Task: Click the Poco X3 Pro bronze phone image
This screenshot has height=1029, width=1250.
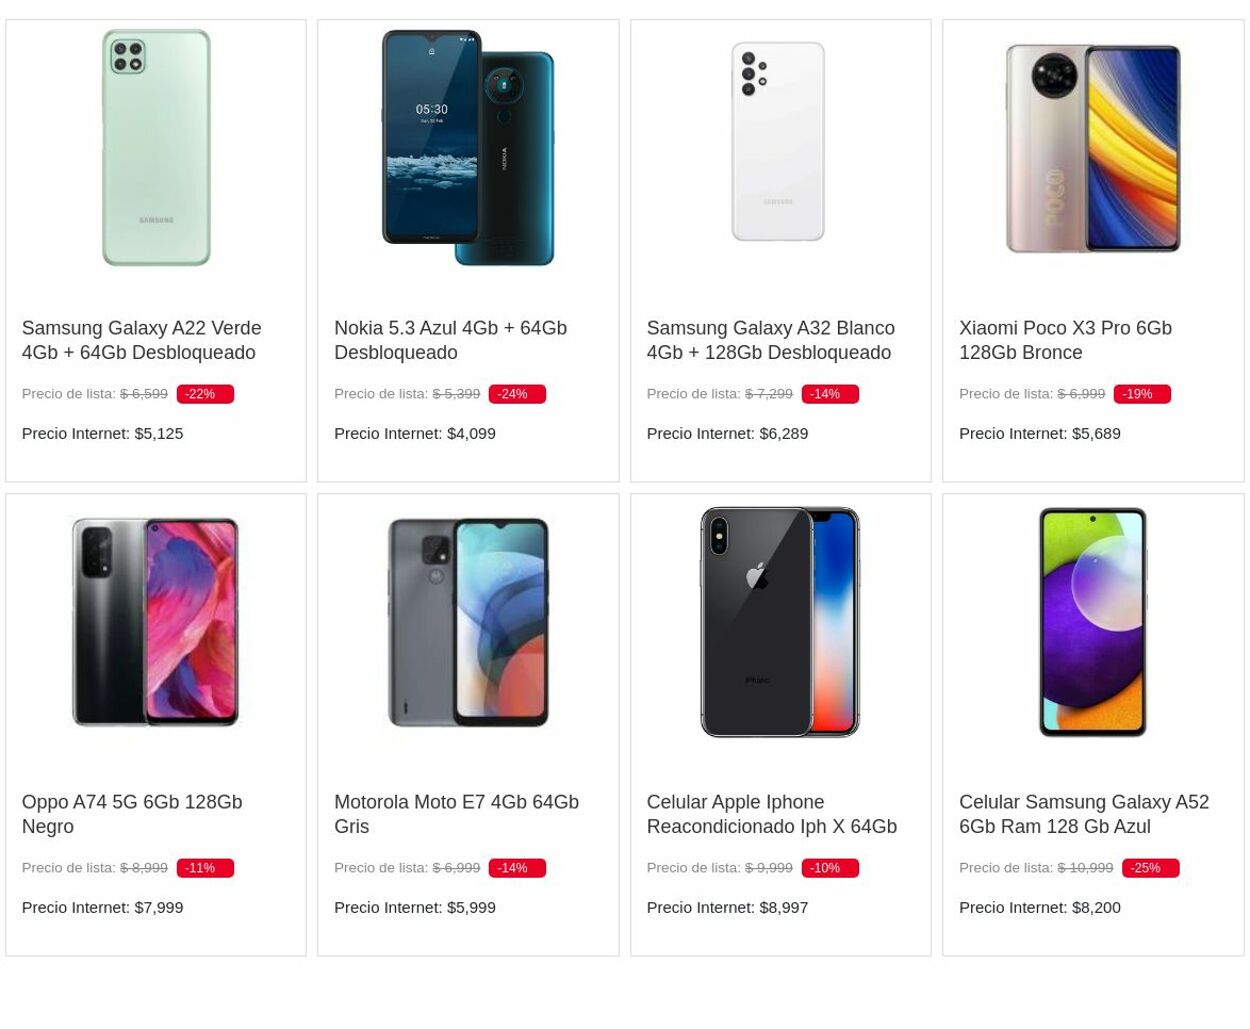Action: point(1092,147)
